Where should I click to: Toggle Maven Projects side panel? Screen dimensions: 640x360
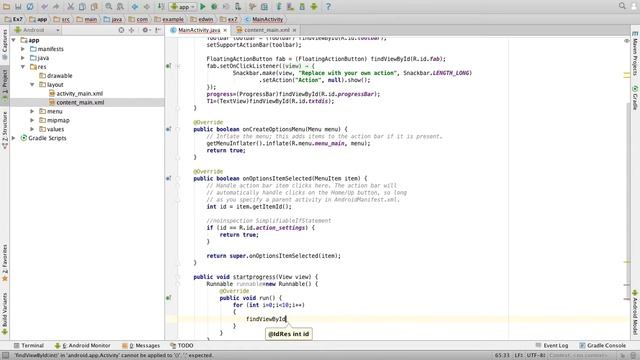pyautogui.click(x=635, y=53)
